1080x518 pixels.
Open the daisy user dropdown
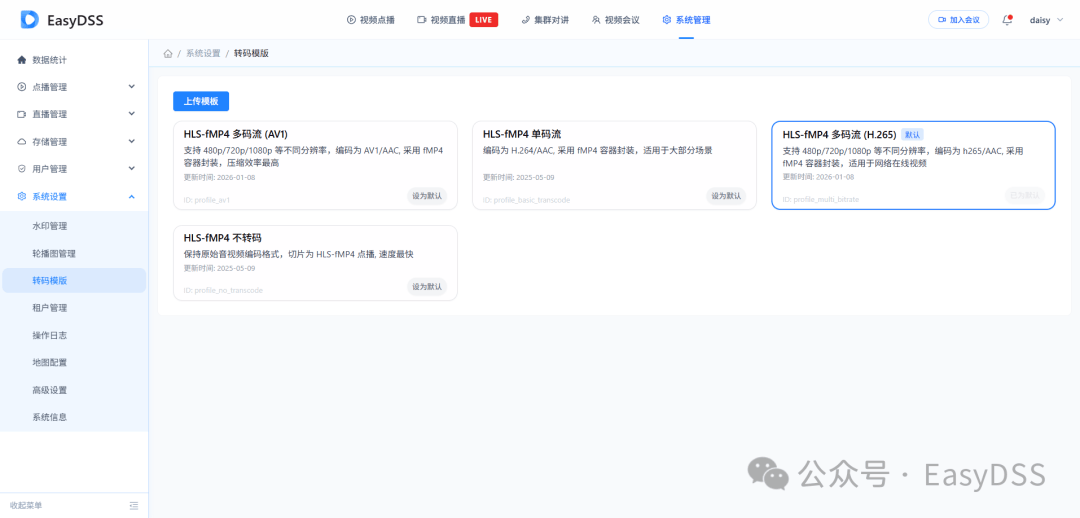1047,20
